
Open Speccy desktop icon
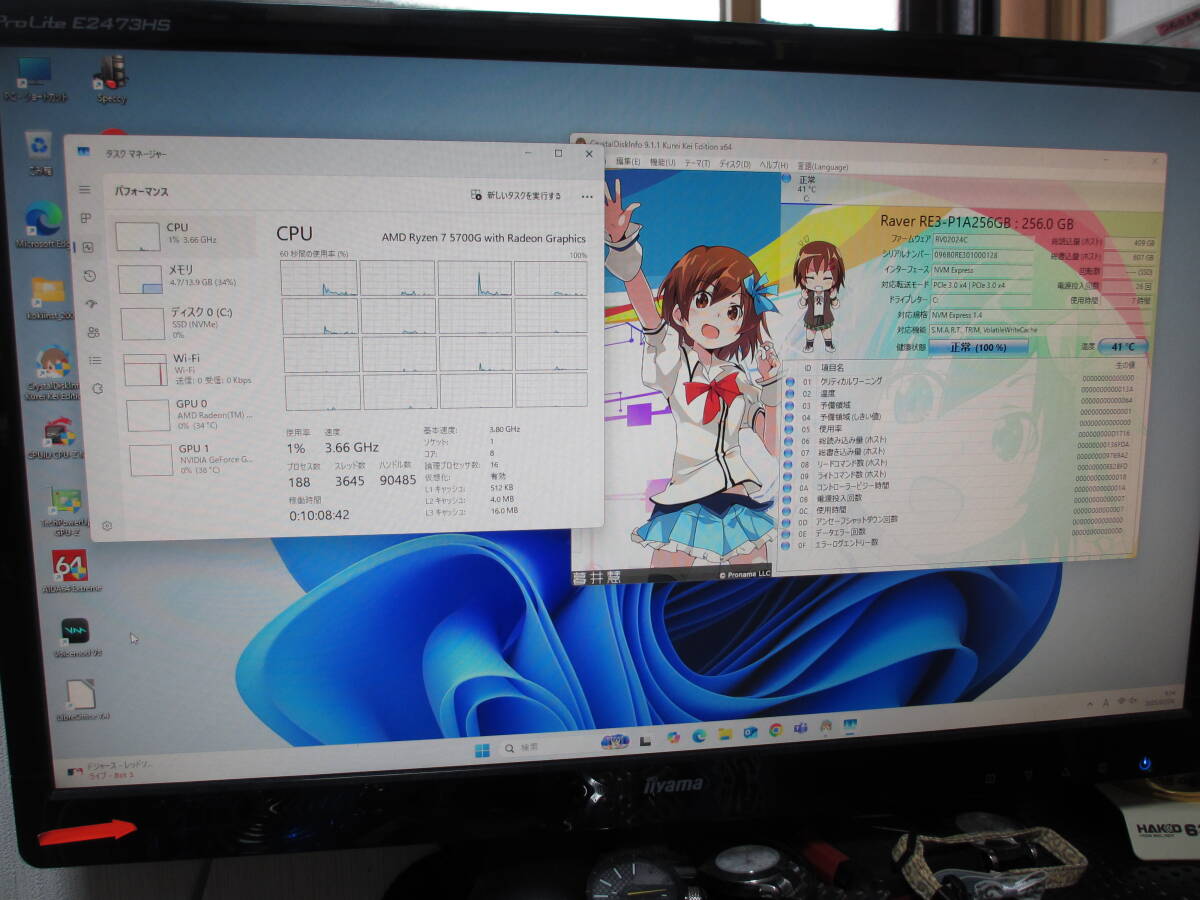pos(110,79)
